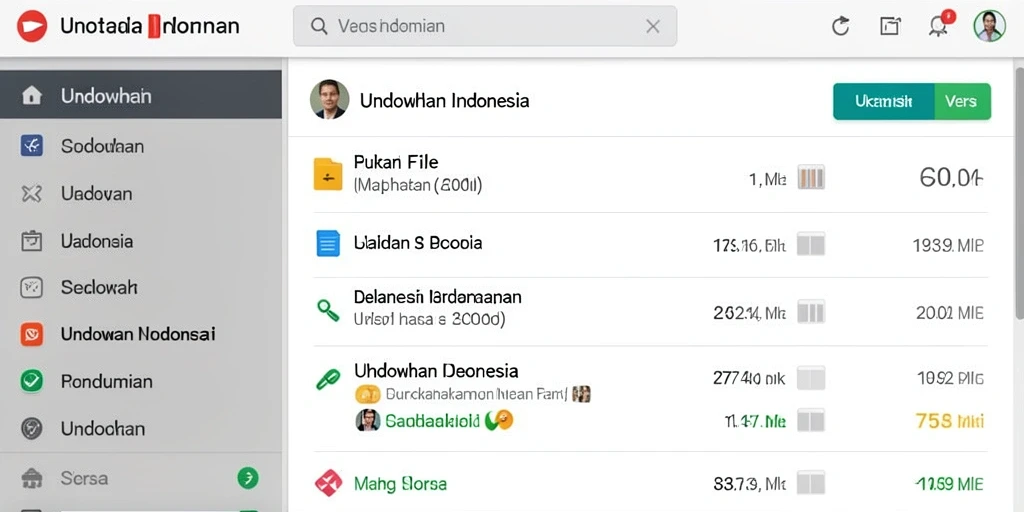Image resolution: width=1024 pixels, height=512 pixels.
Task: Open the green Mahg Slorsa entry
Action: pos(400,484)
